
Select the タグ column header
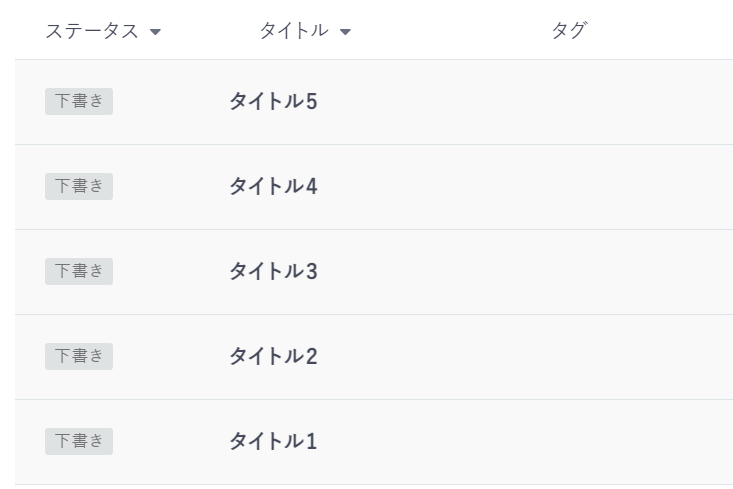point(569,30)
